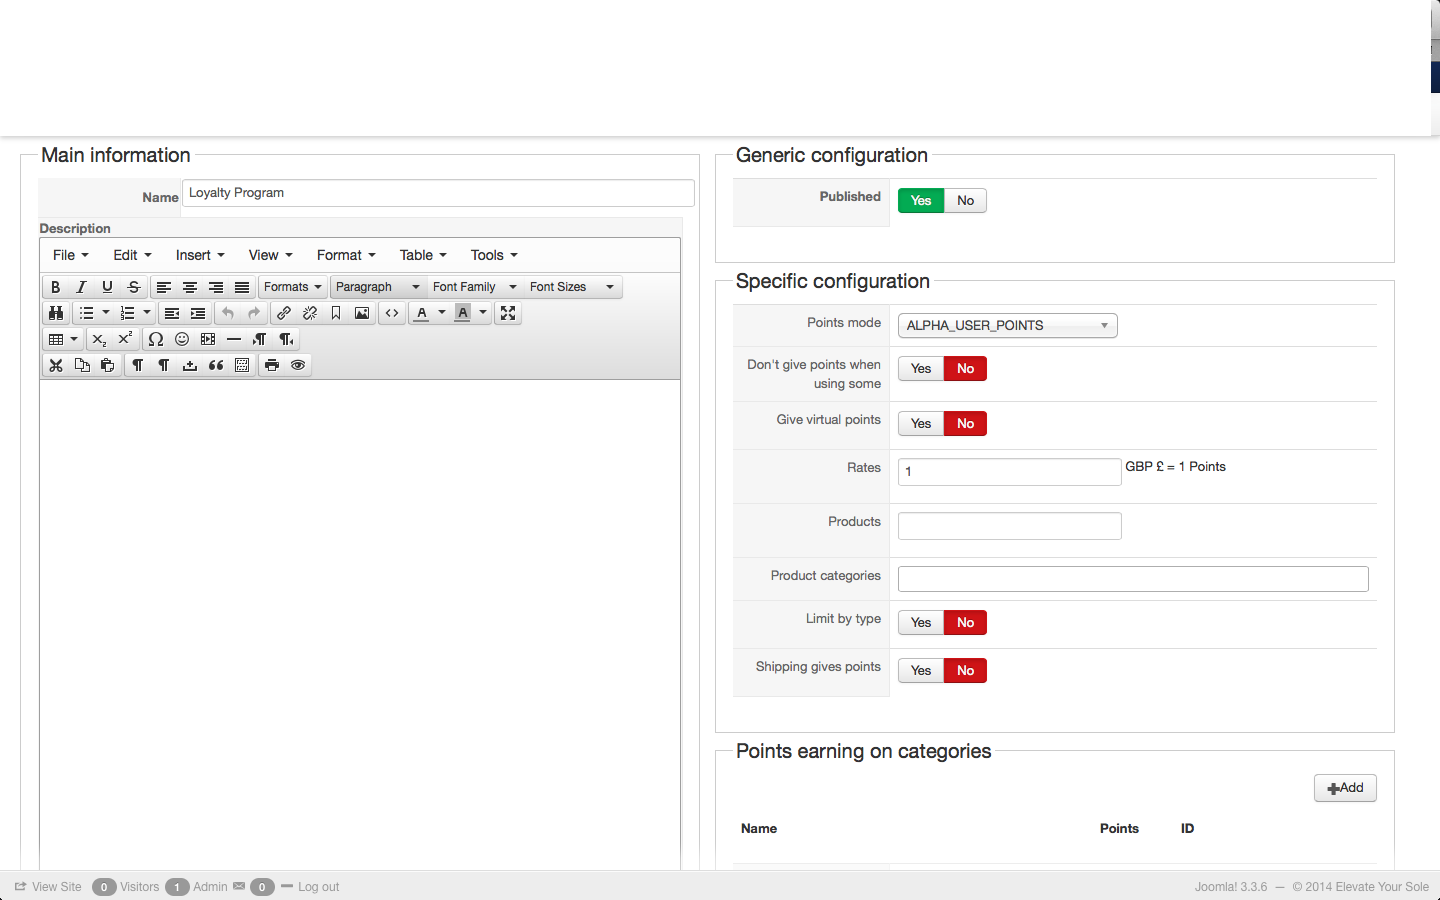
Task: Apply italic formatting
Action: (x=82, y=287)
